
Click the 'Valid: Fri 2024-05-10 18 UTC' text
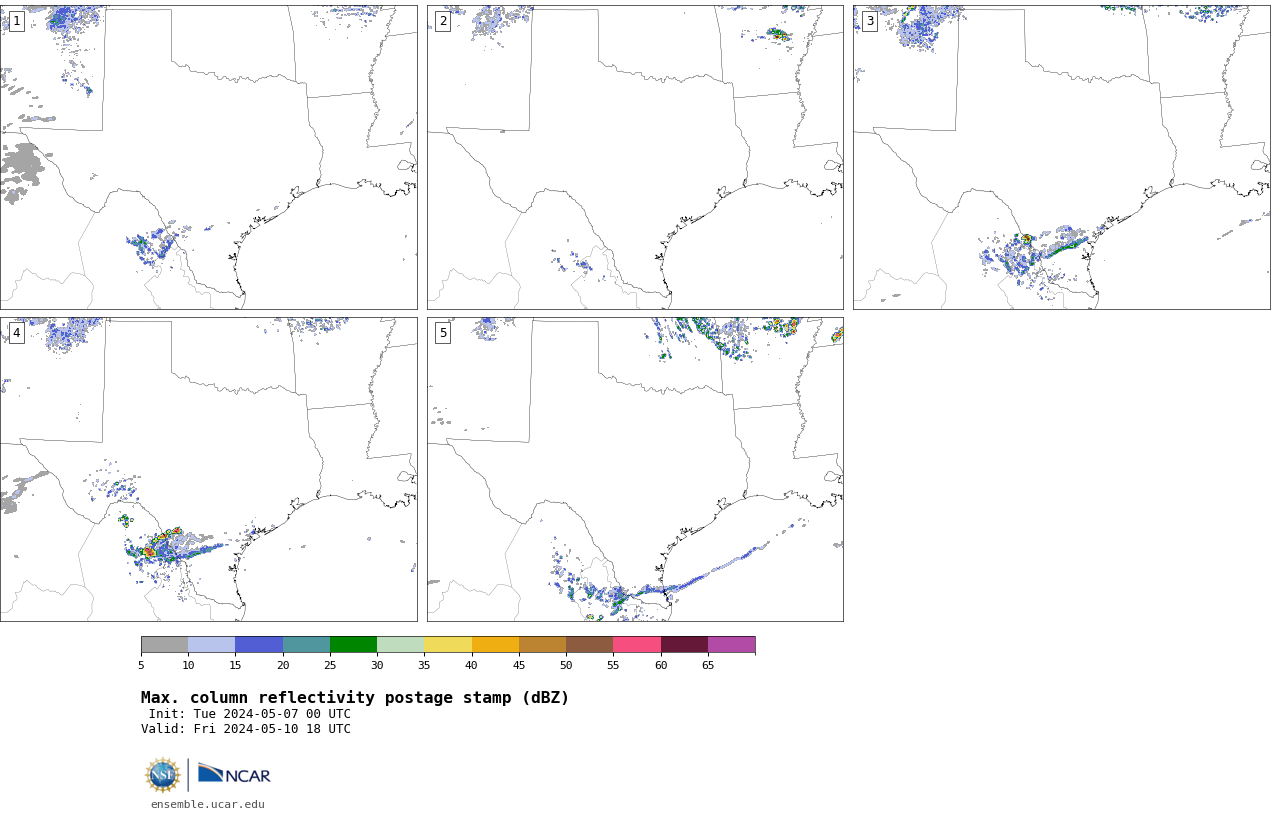[x=246, y=729]
